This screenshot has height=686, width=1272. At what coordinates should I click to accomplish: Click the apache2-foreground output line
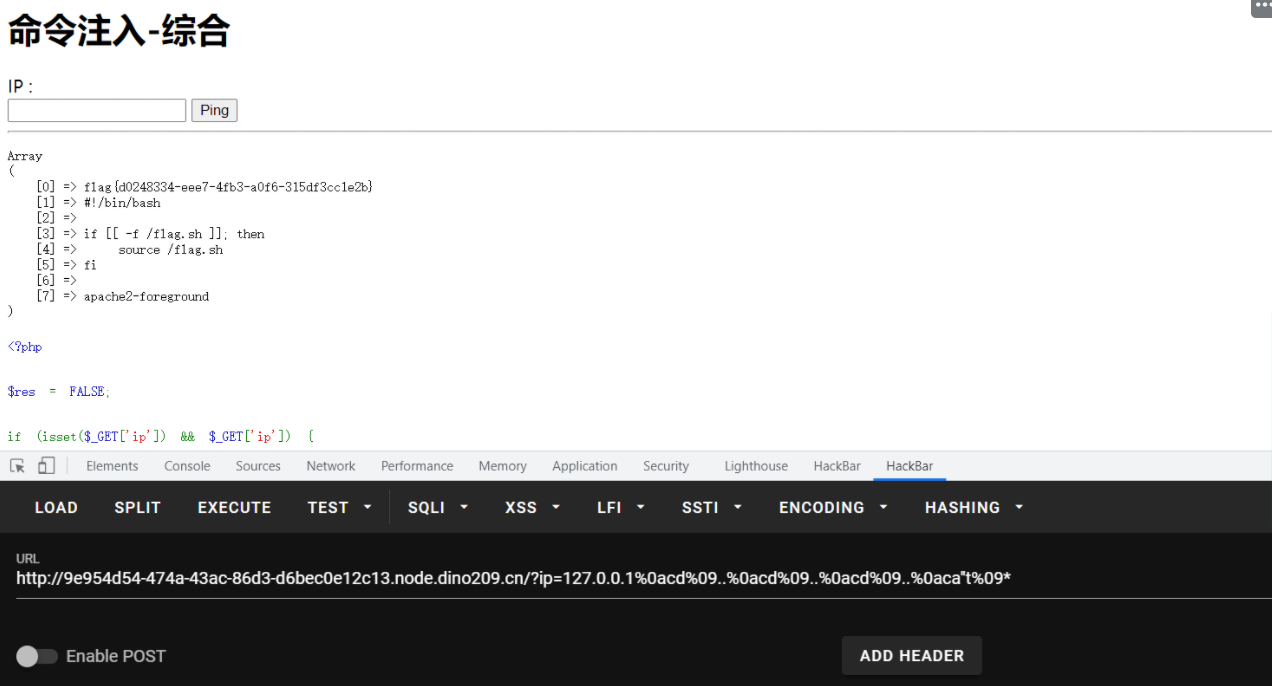click(x=146, y=297)
